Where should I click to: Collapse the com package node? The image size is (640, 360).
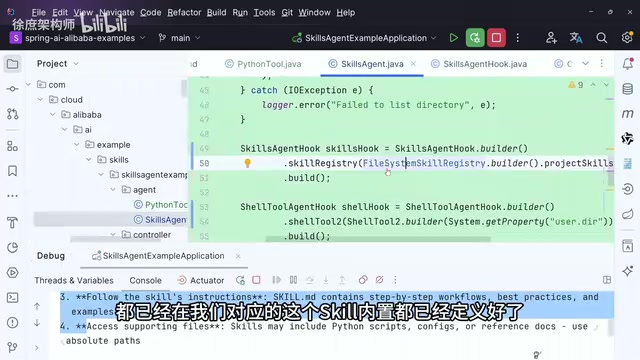[29, 84]
